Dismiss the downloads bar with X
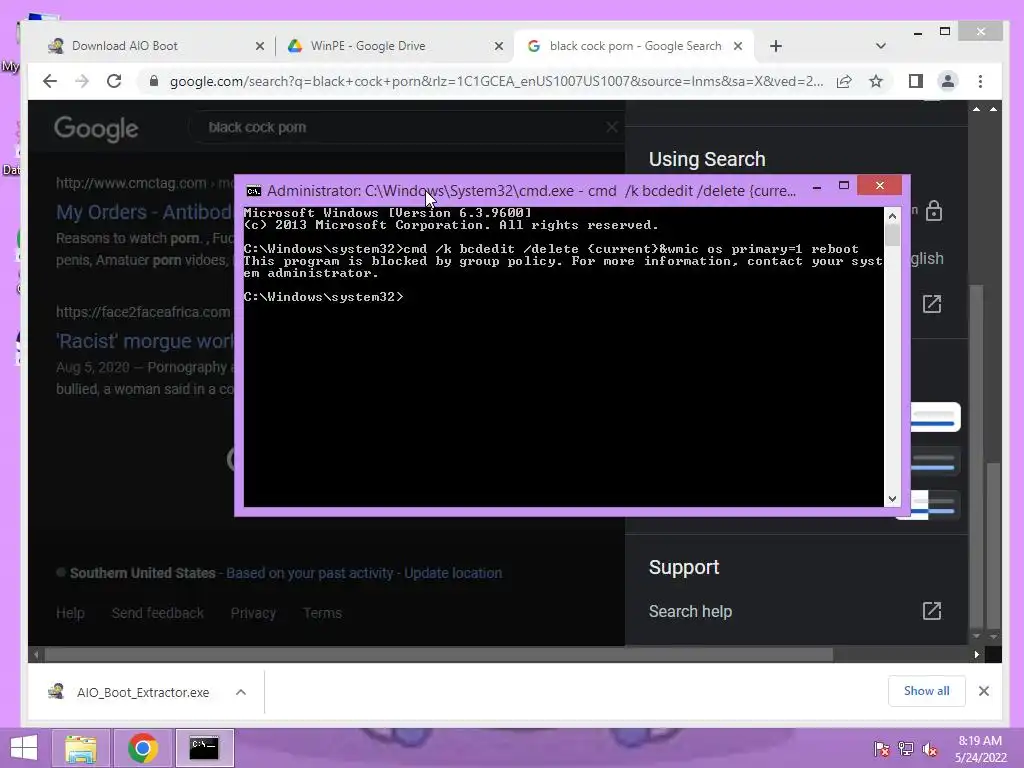 click(x=984, y=691)
